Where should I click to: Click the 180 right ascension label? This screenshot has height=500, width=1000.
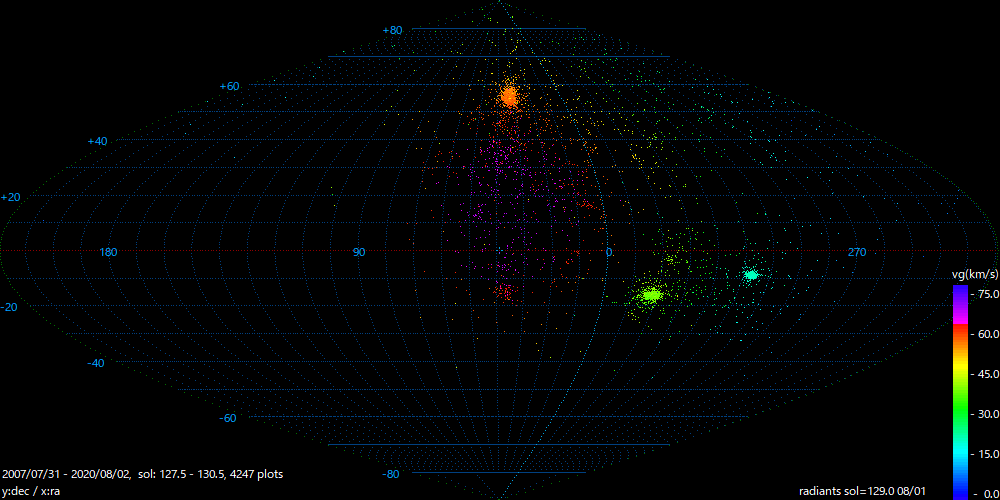109,252
